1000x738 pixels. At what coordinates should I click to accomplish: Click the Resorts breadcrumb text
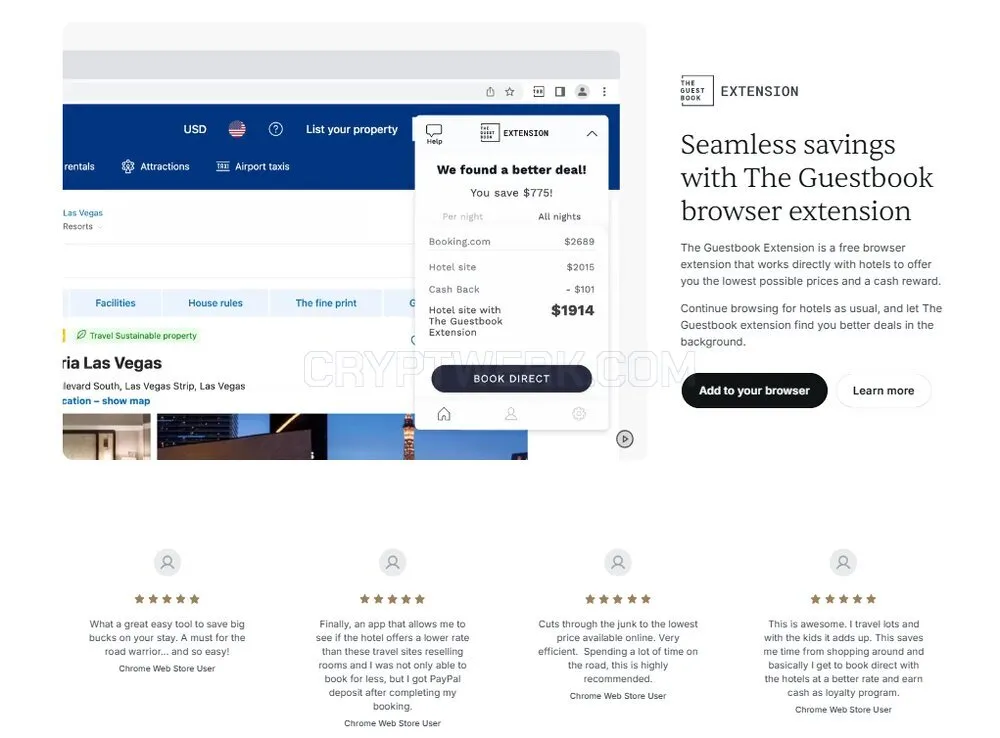pos(78,226)
